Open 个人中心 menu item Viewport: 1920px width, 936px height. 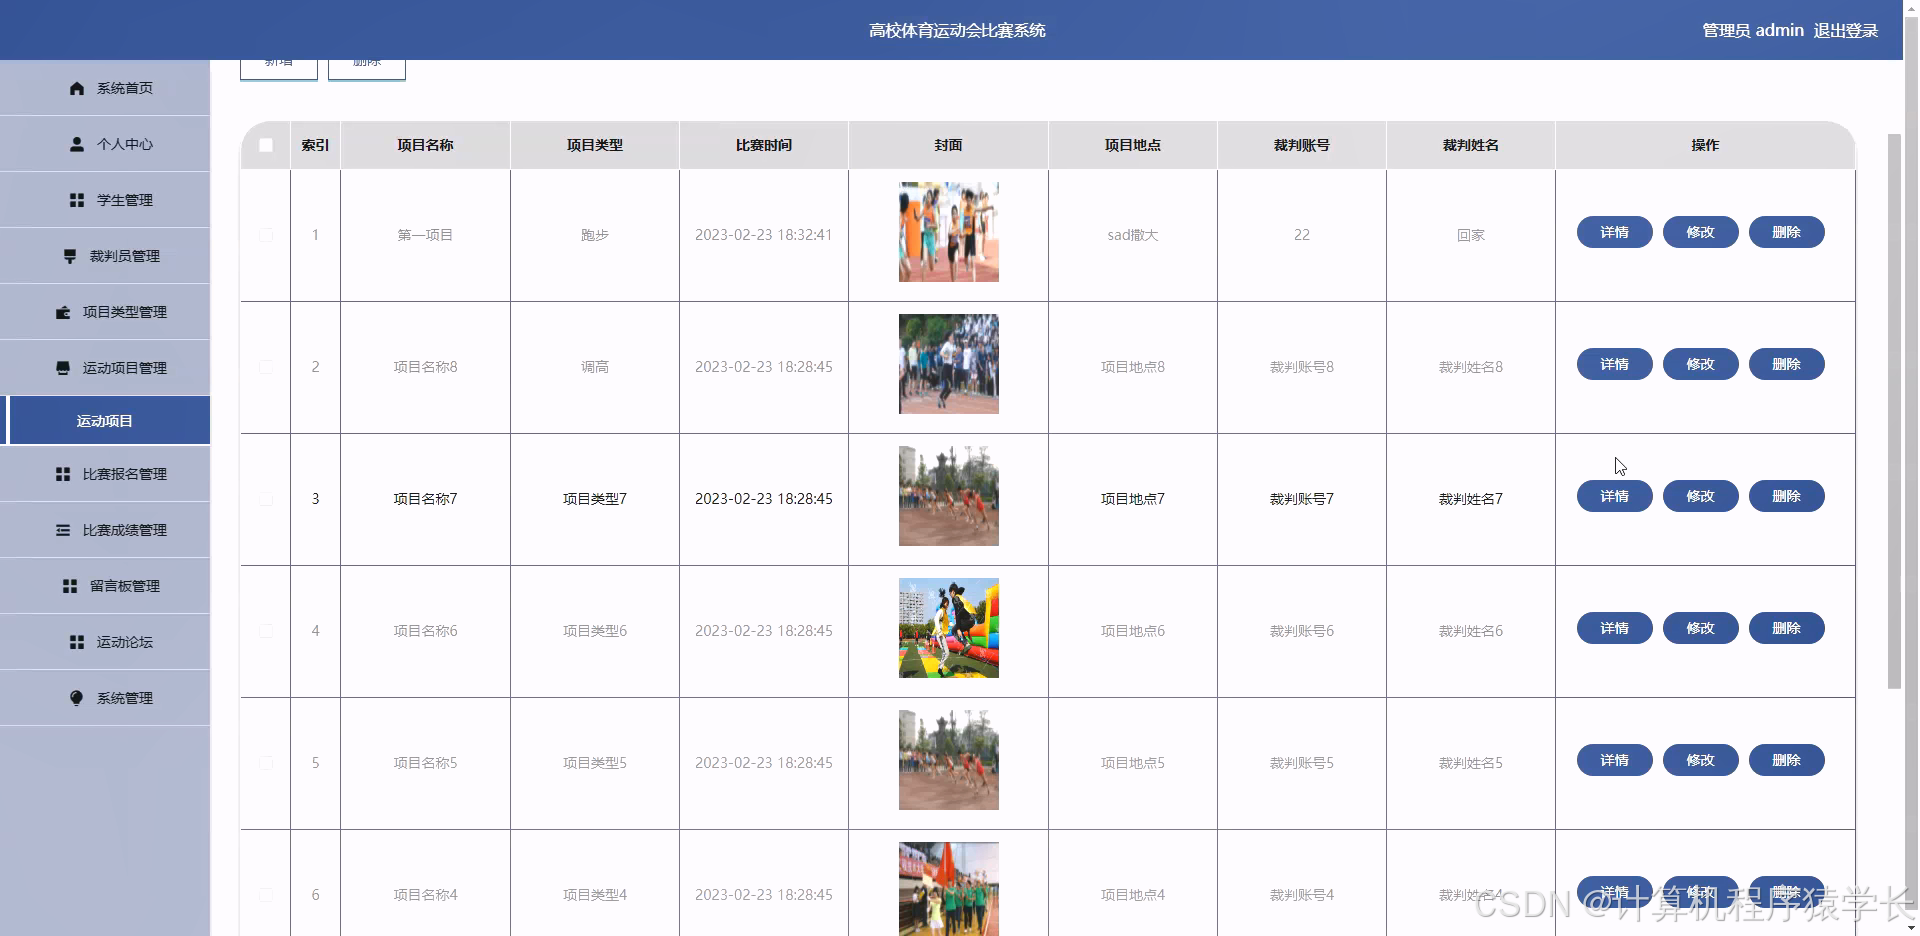105,144
